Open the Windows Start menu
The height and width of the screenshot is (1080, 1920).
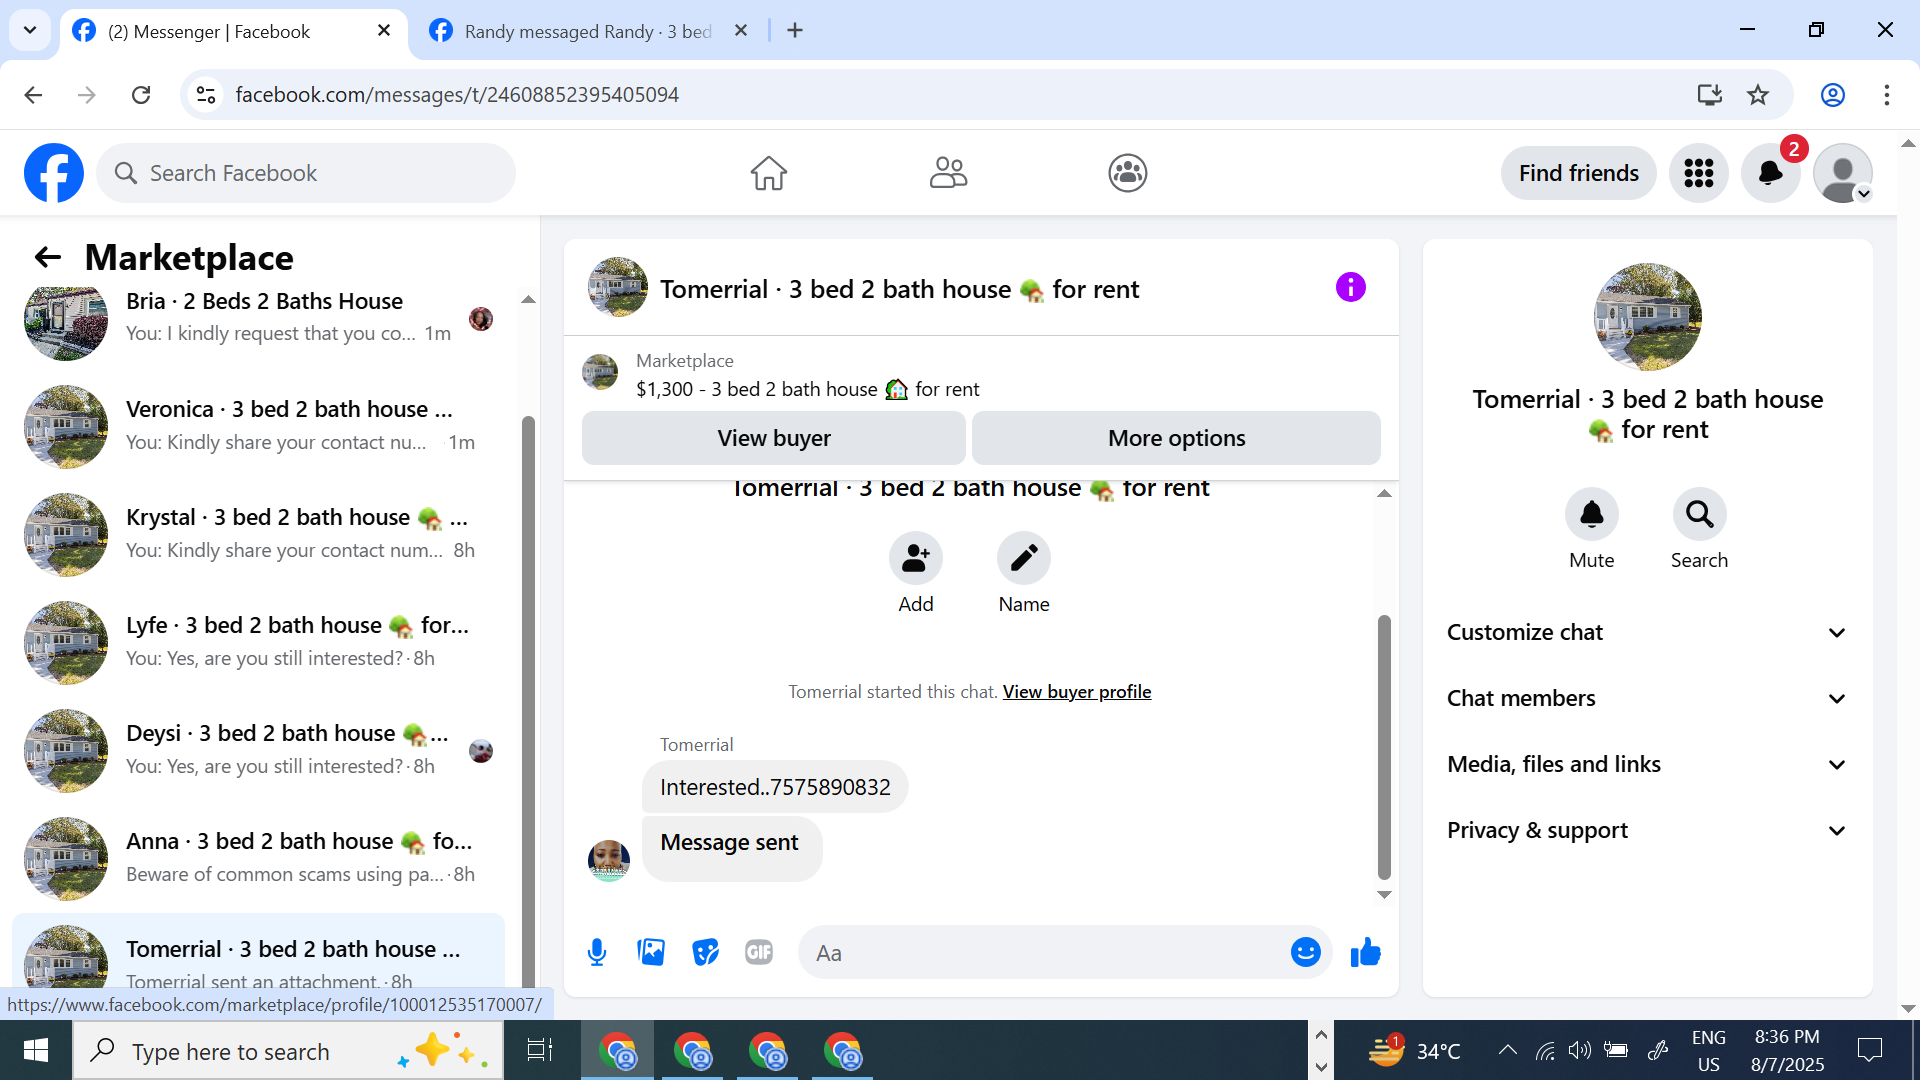coord(36,1051)
